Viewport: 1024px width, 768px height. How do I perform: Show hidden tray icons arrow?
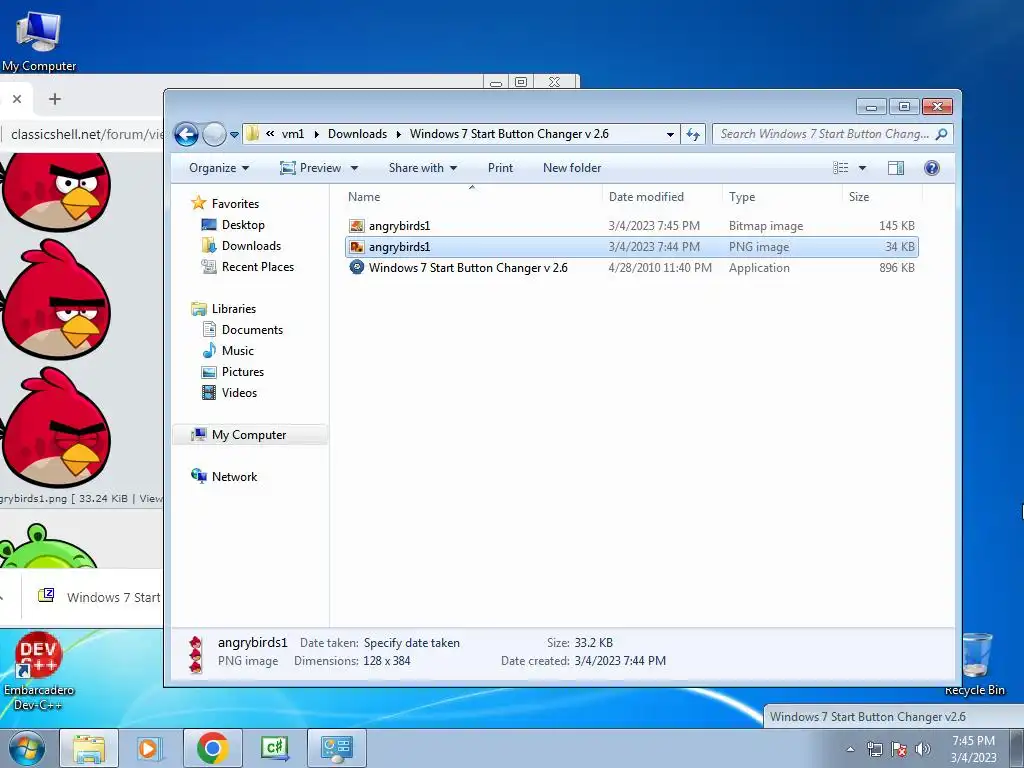(850, 749)
